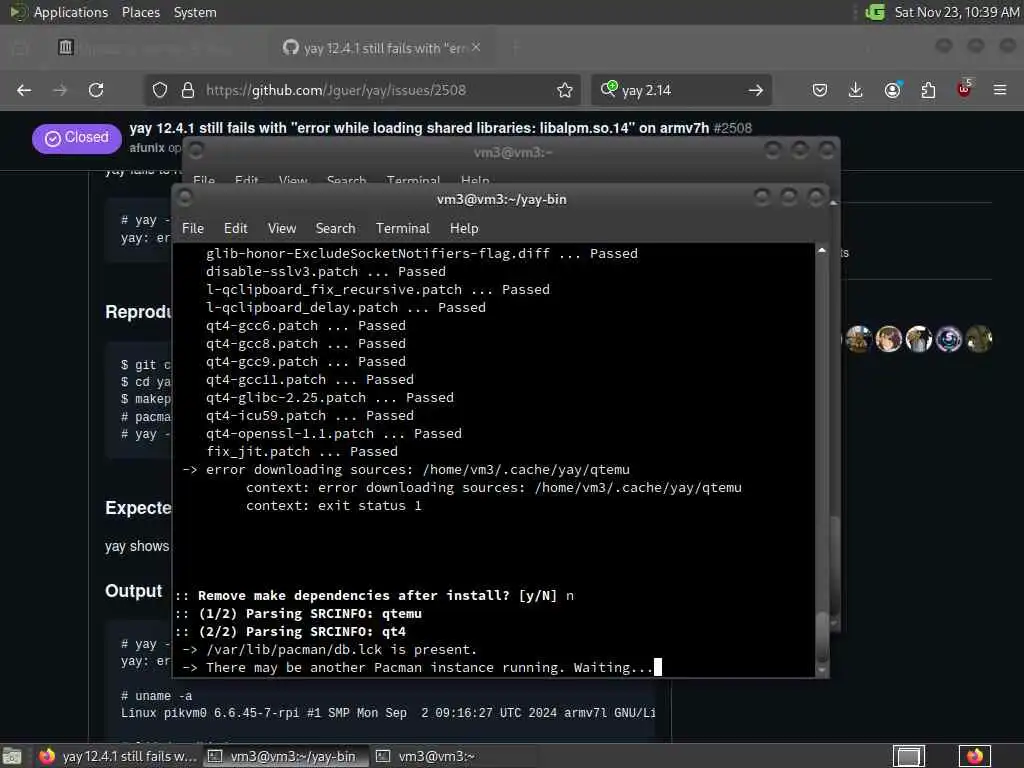Switch to the Firefox taskbar entry

(118, 756)
